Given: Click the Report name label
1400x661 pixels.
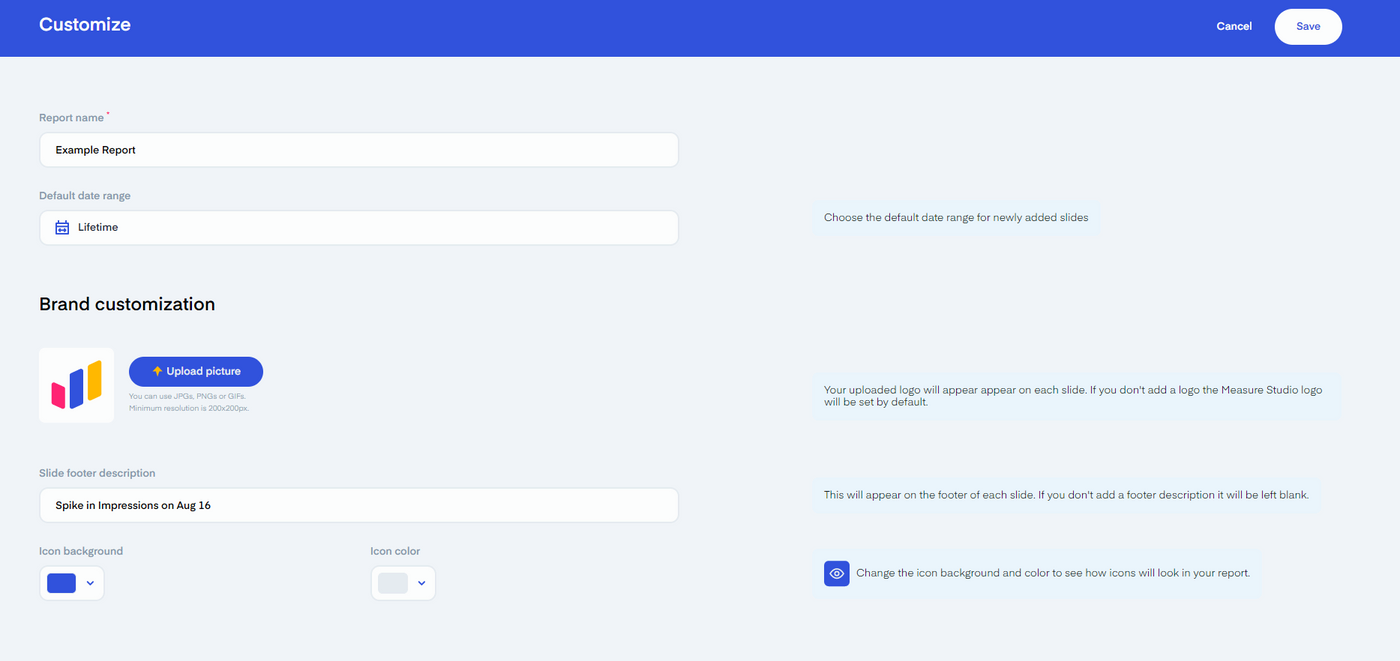Looking at the screenshot, I should pos(71,118).
